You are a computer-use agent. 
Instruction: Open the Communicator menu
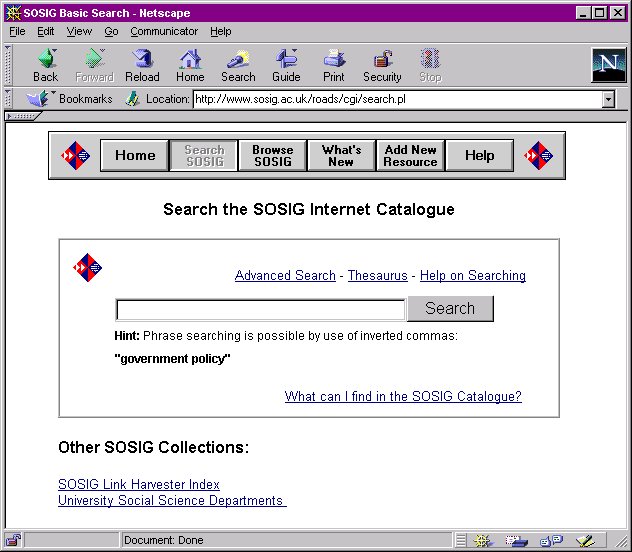tap(164, 31)
